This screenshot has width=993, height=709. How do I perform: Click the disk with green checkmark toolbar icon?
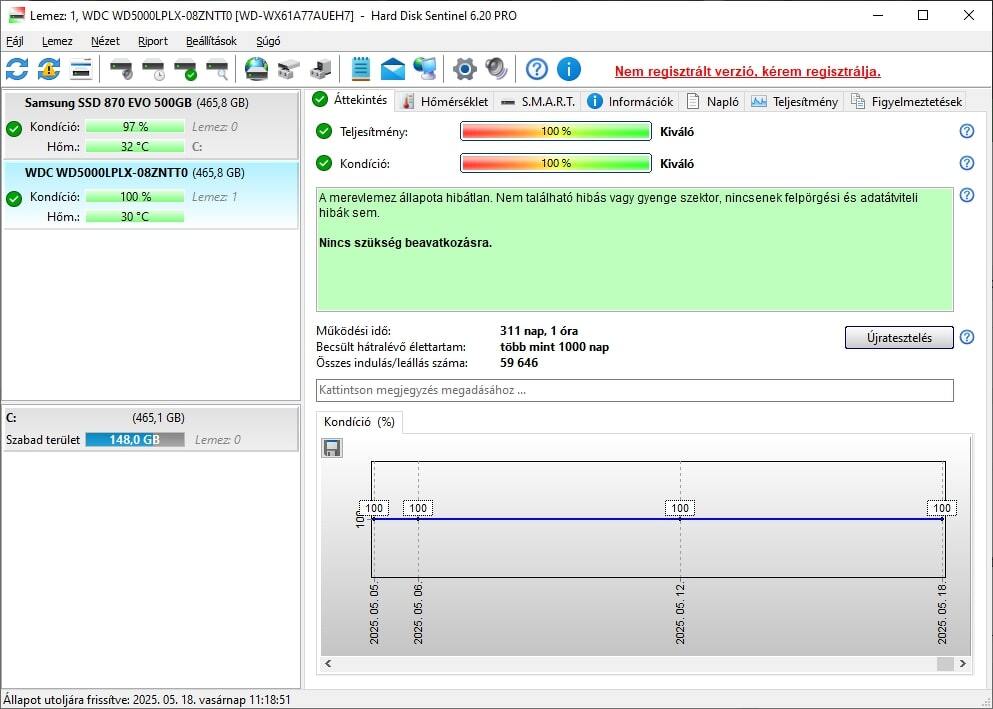(186, 69)
